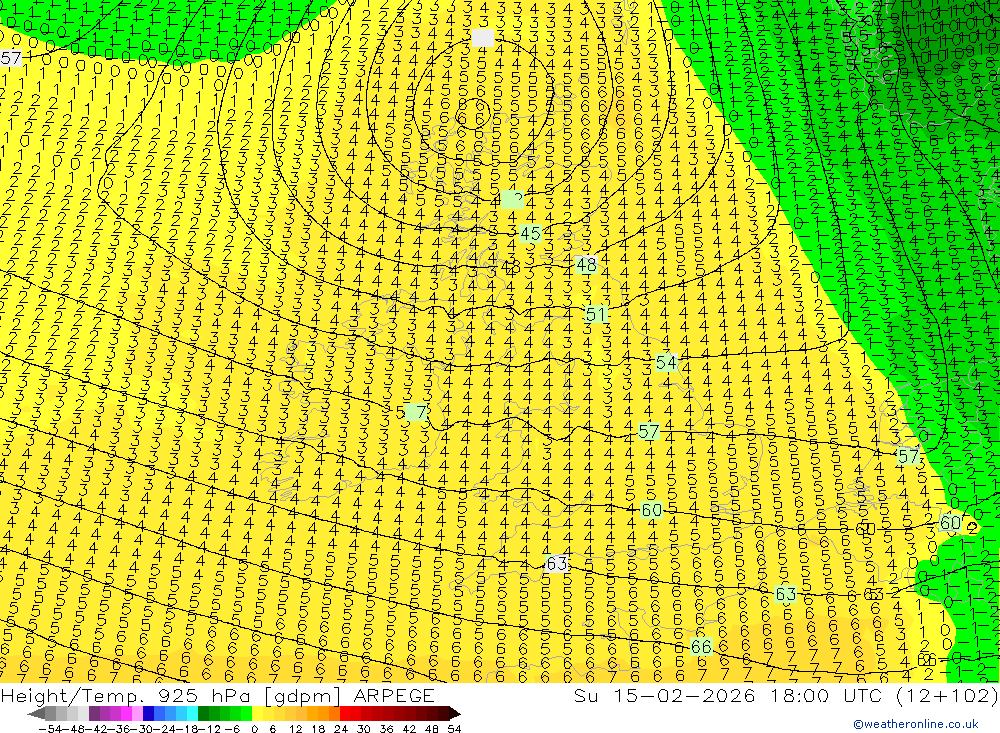The image size is (1000, 733).
Task: Click the legend value label 30
Action: click(364, 729)
